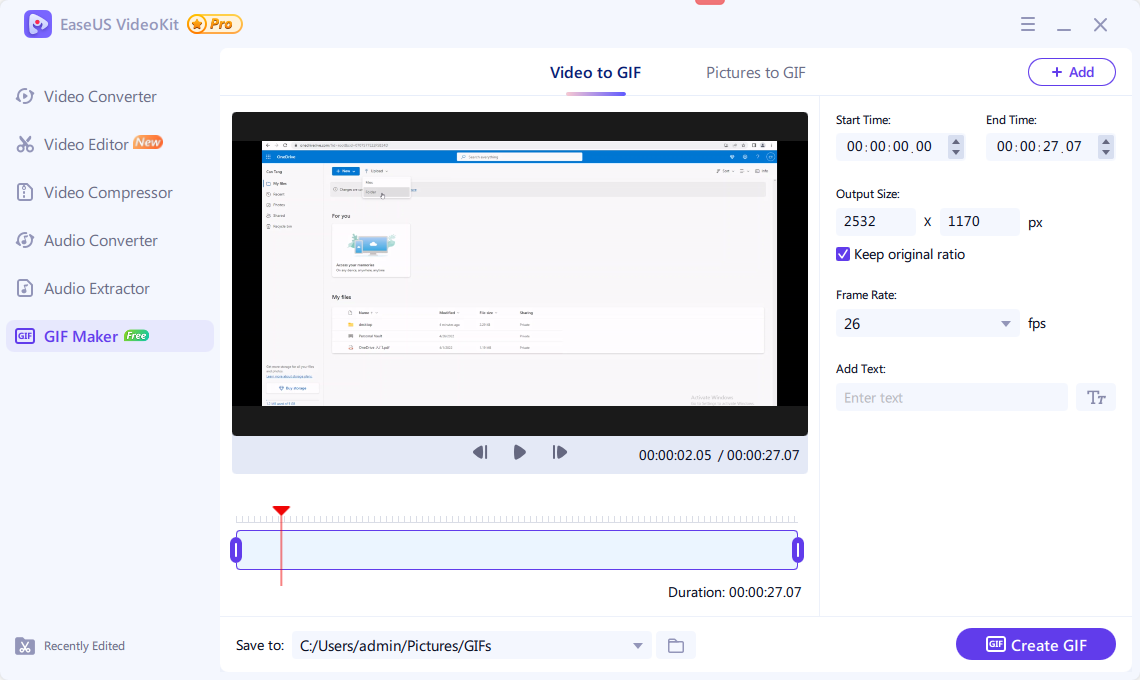Click the Video Editor scissors icon

point(25,144)
